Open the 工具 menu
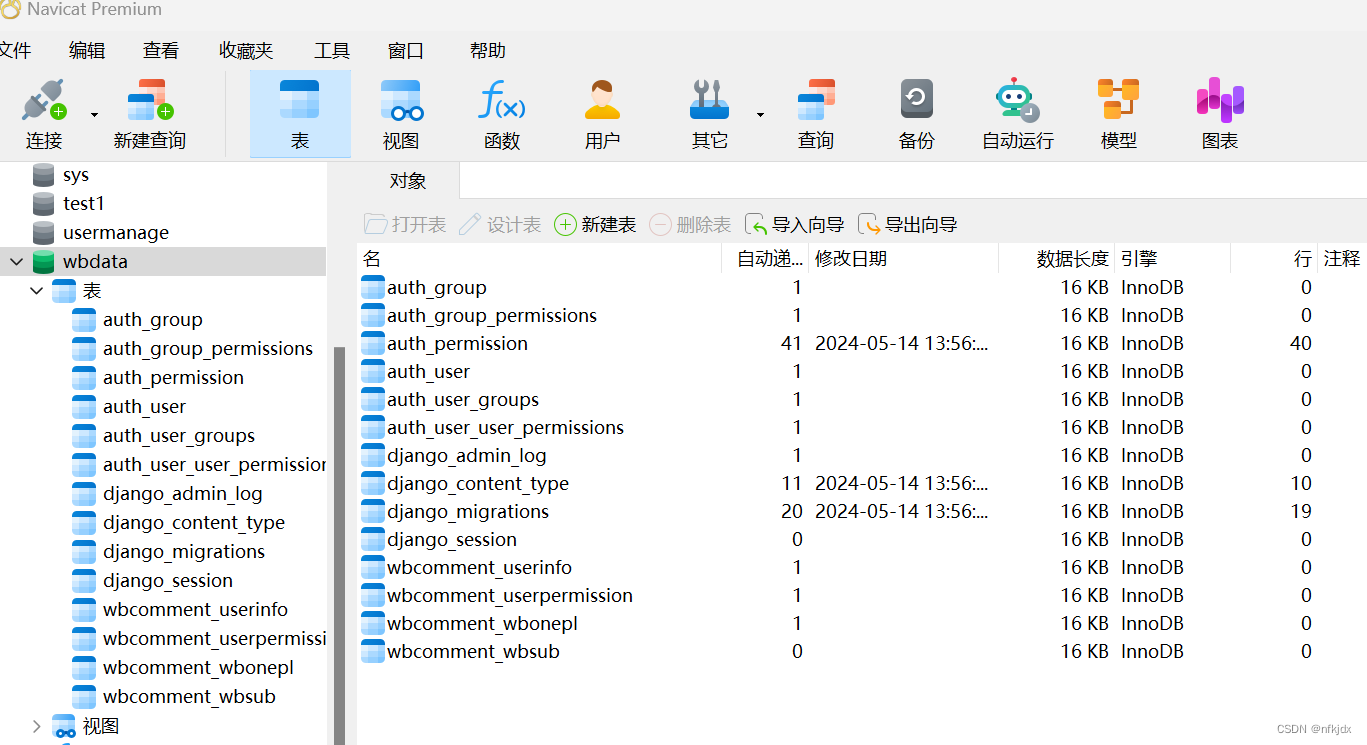 click(x=332, y=50)
